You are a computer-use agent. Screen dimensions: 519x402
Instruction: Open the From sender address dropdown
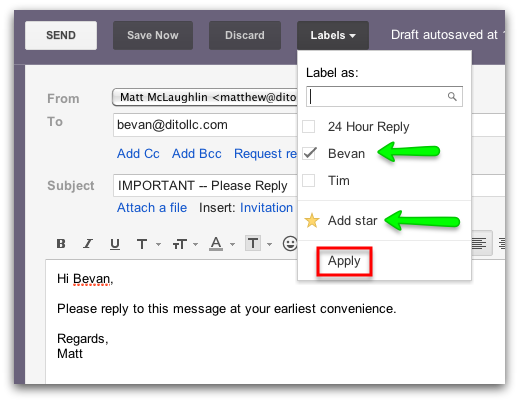click(x=205, y=97)
